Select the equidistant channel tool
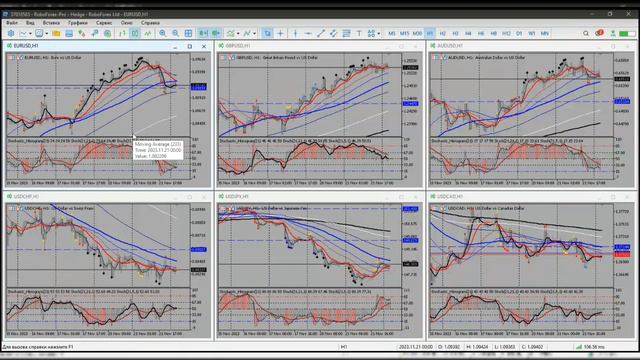 tap(333, 33)
